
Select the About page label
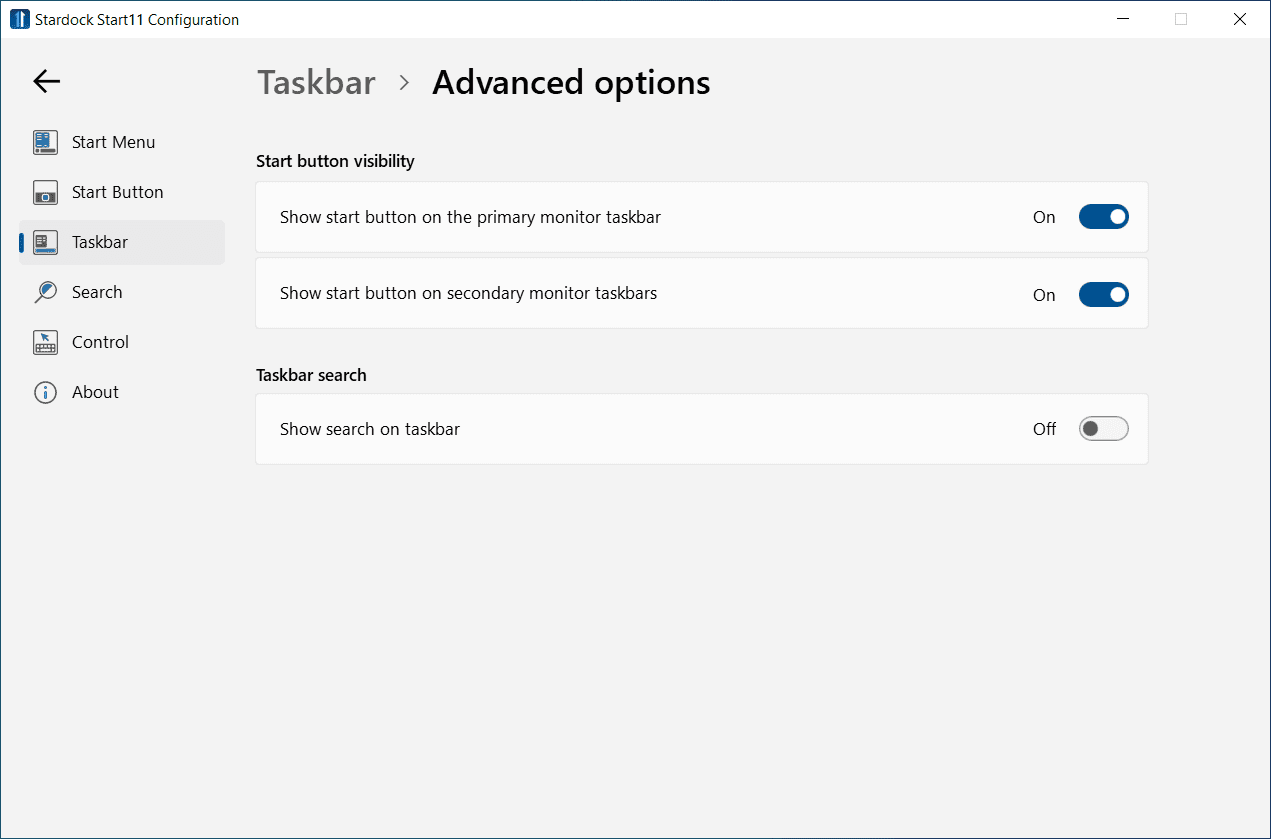point(95,392)
